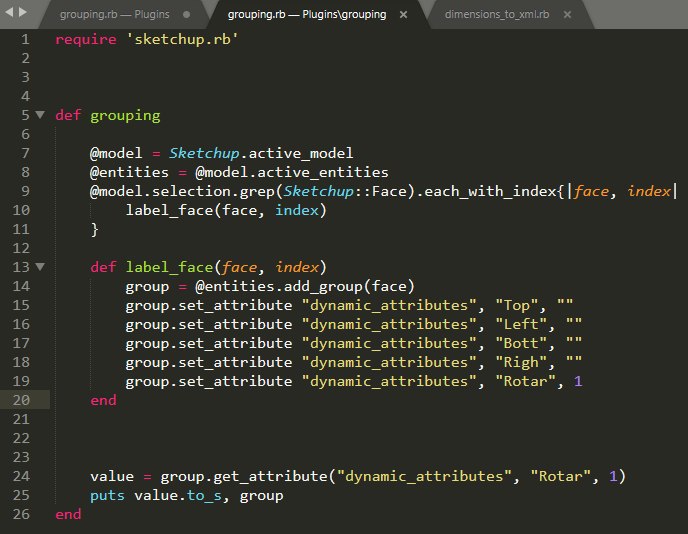Click @entities variable on line 8
The image size is (688, 534).
(x=129, y=172)
